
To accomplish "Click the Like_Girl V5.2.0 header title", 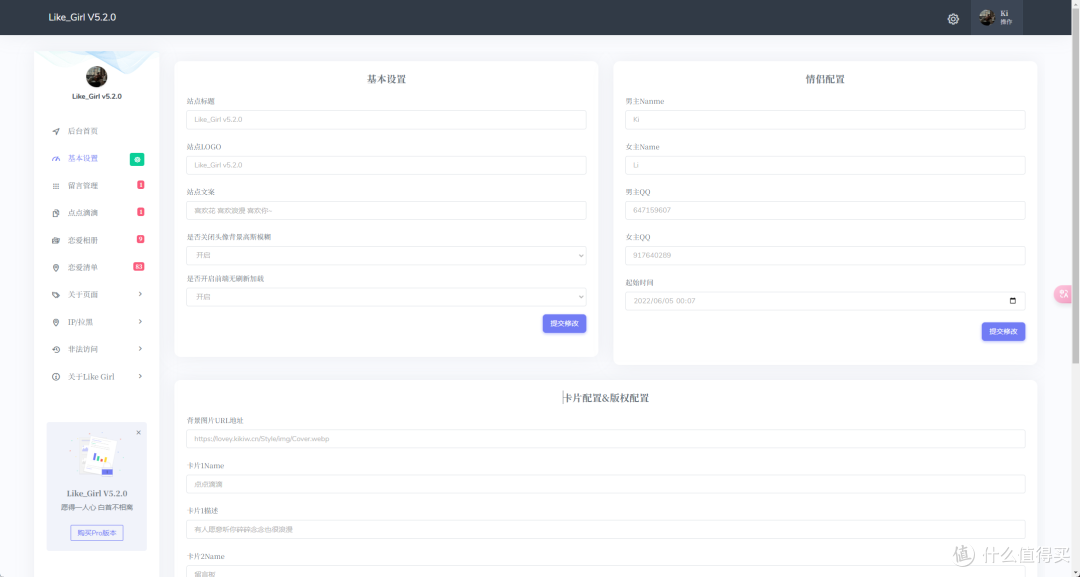I will tap(82, 17).
